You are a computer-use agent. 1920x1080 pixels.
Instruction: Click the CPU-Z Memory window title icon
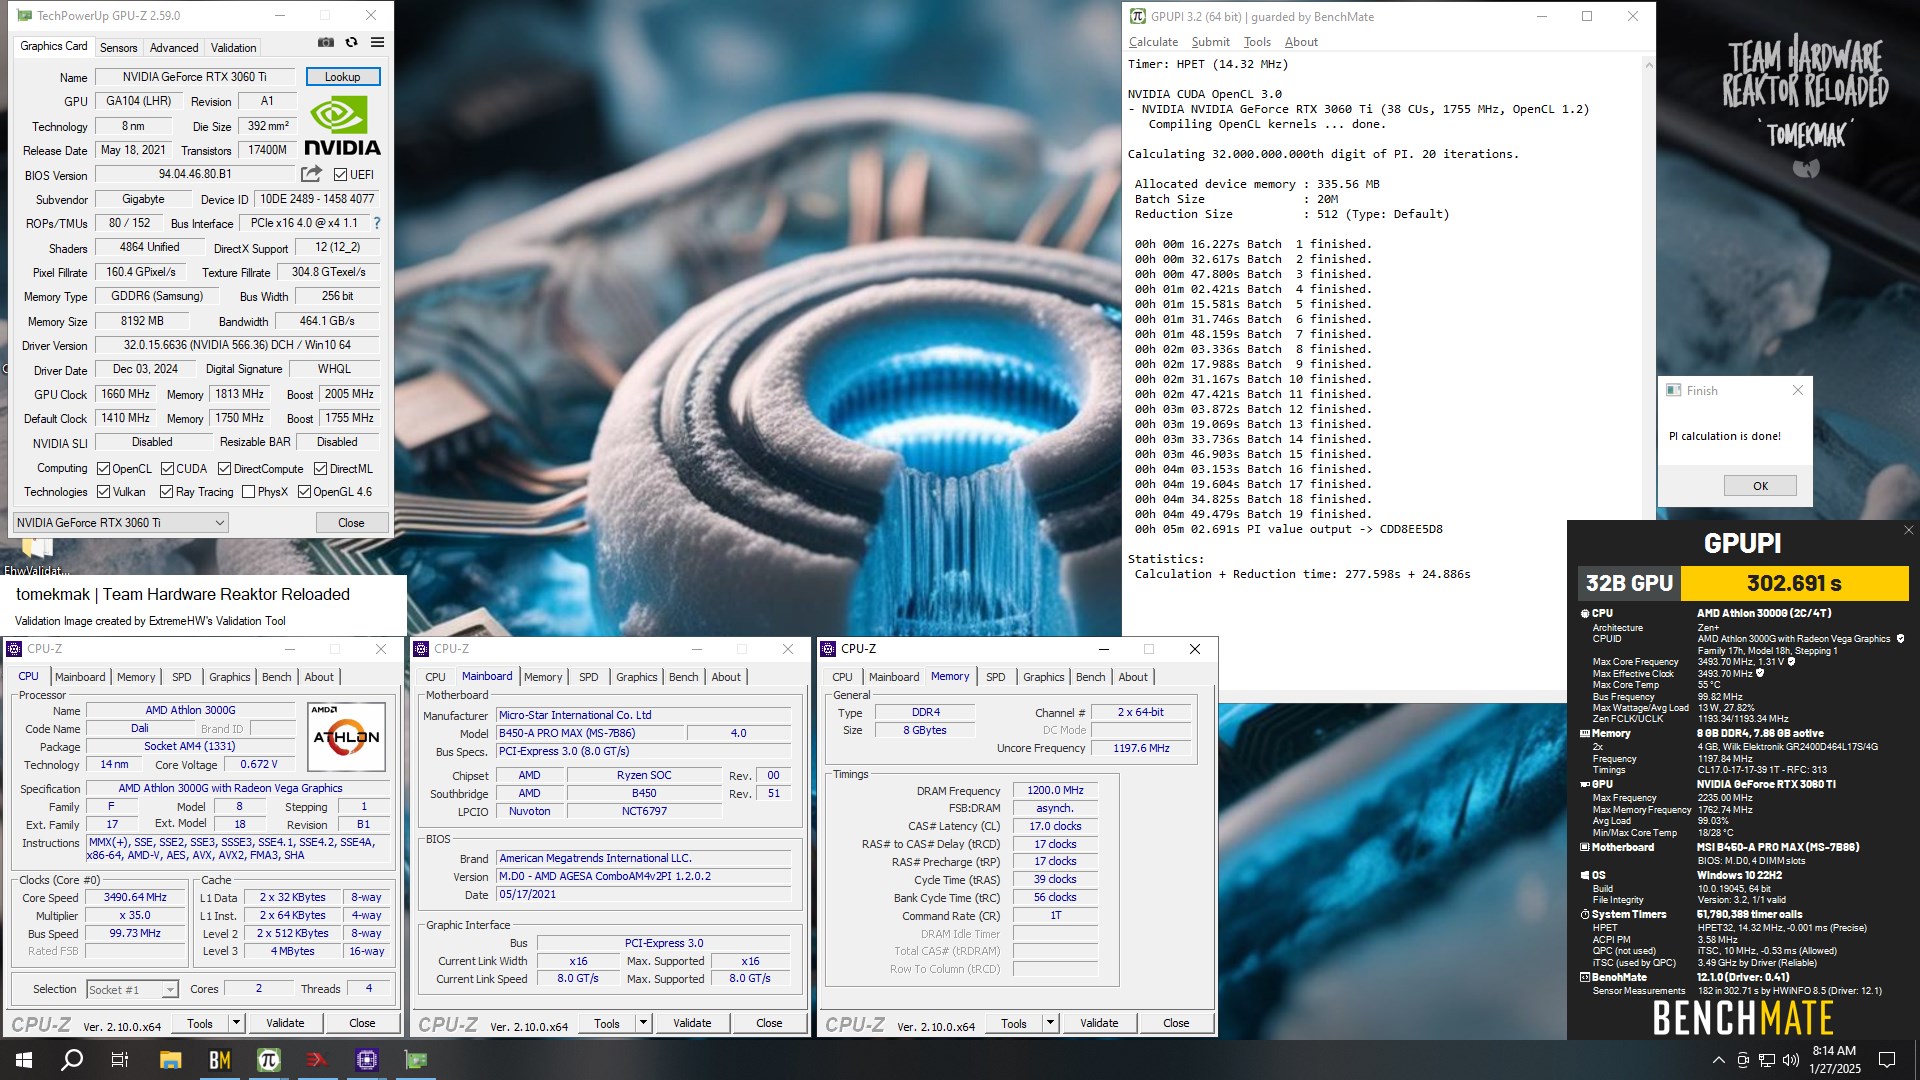point(828,649)
